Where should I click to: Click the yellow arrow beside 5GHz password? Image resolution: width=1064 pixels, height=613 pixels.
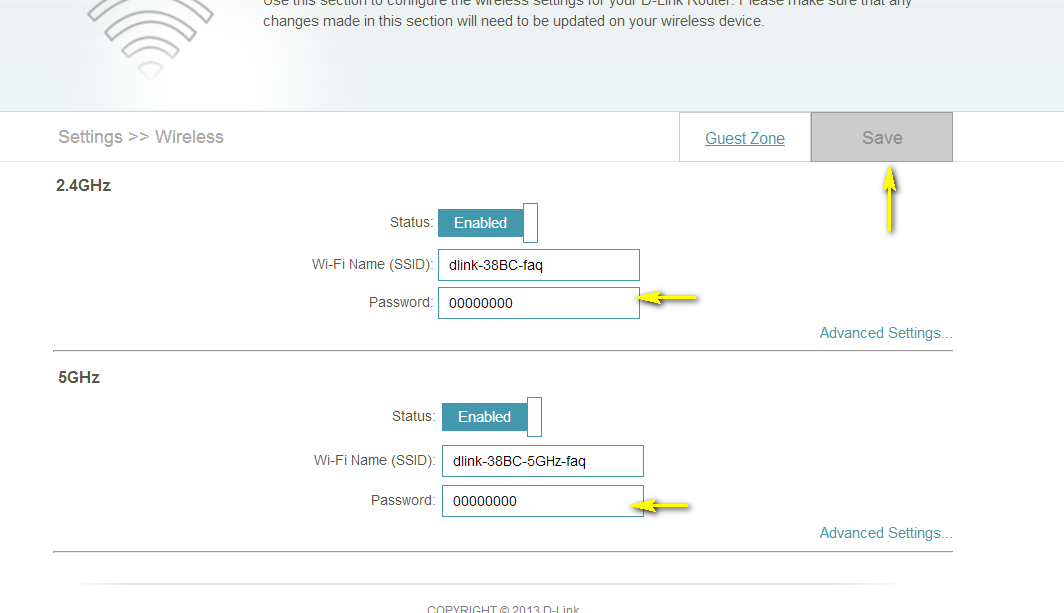point(664,507)
